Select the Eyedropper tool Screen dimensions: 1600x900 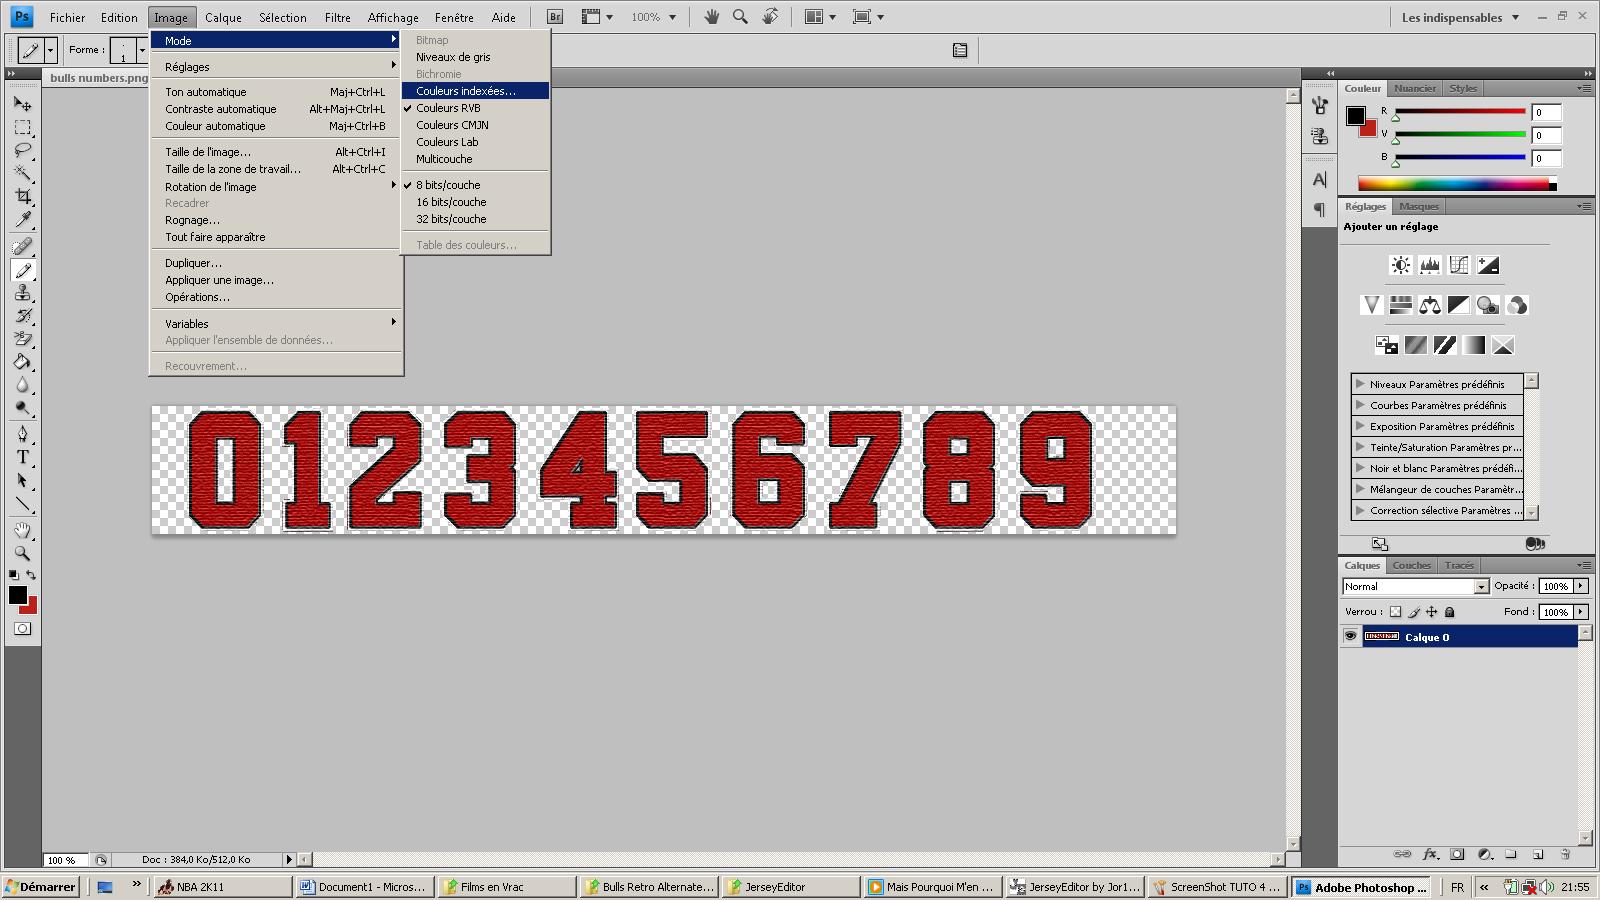click(22, 220)
